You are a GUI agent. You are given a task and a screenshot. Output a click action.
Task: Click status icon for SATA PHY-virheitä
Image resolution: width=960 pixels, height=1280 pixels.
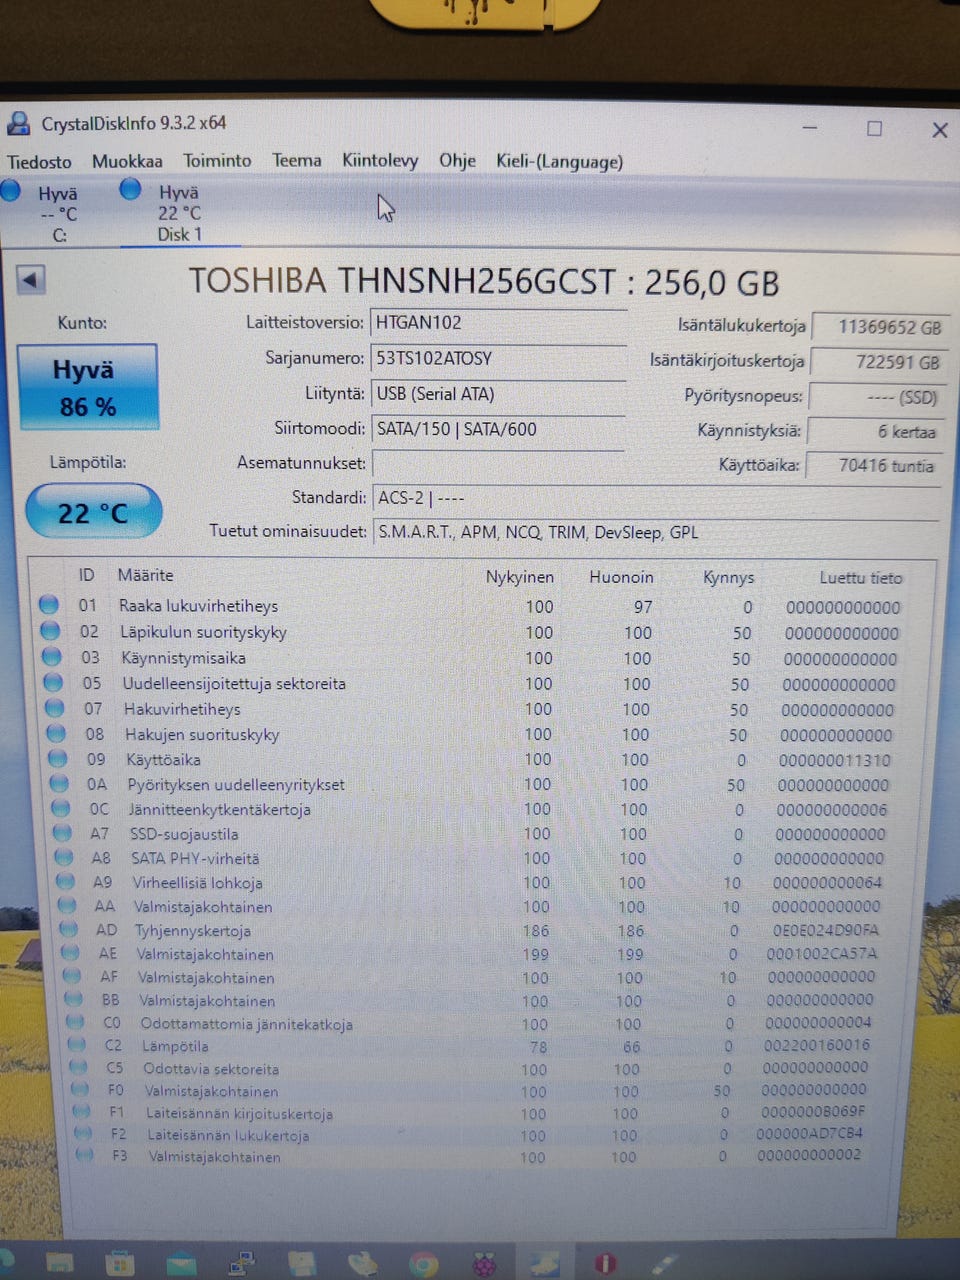64,856
